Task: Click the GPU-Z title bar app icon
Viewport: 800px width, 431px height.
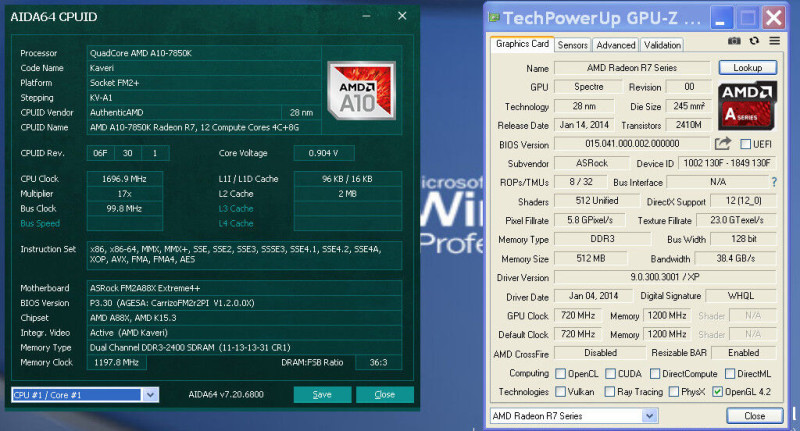Action: (x=493, y=18)
